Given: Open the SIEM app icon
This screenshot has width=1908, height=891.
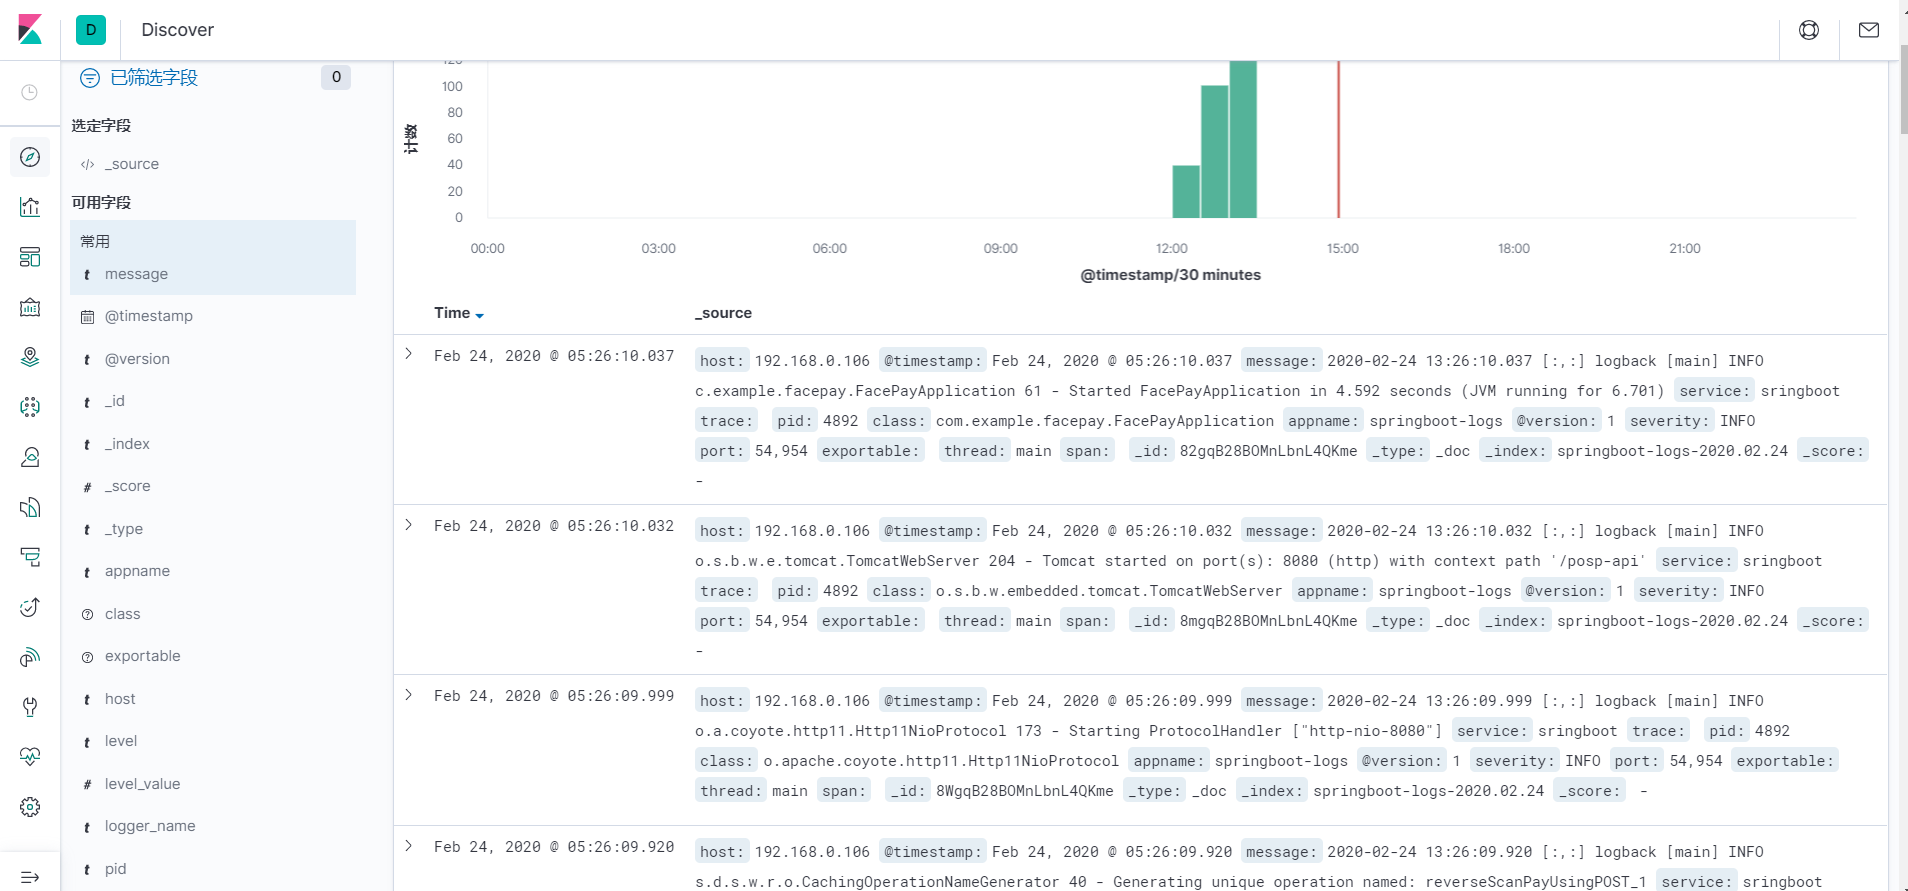Looking at the screenshot, I should point(30,657).
